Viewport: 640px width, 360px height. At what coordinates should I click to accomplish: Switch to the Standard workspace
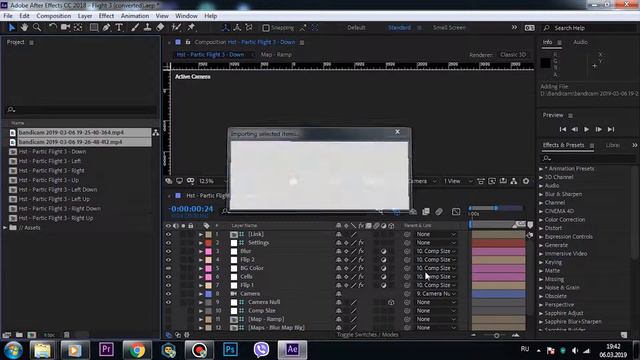(x=399, y=28)
